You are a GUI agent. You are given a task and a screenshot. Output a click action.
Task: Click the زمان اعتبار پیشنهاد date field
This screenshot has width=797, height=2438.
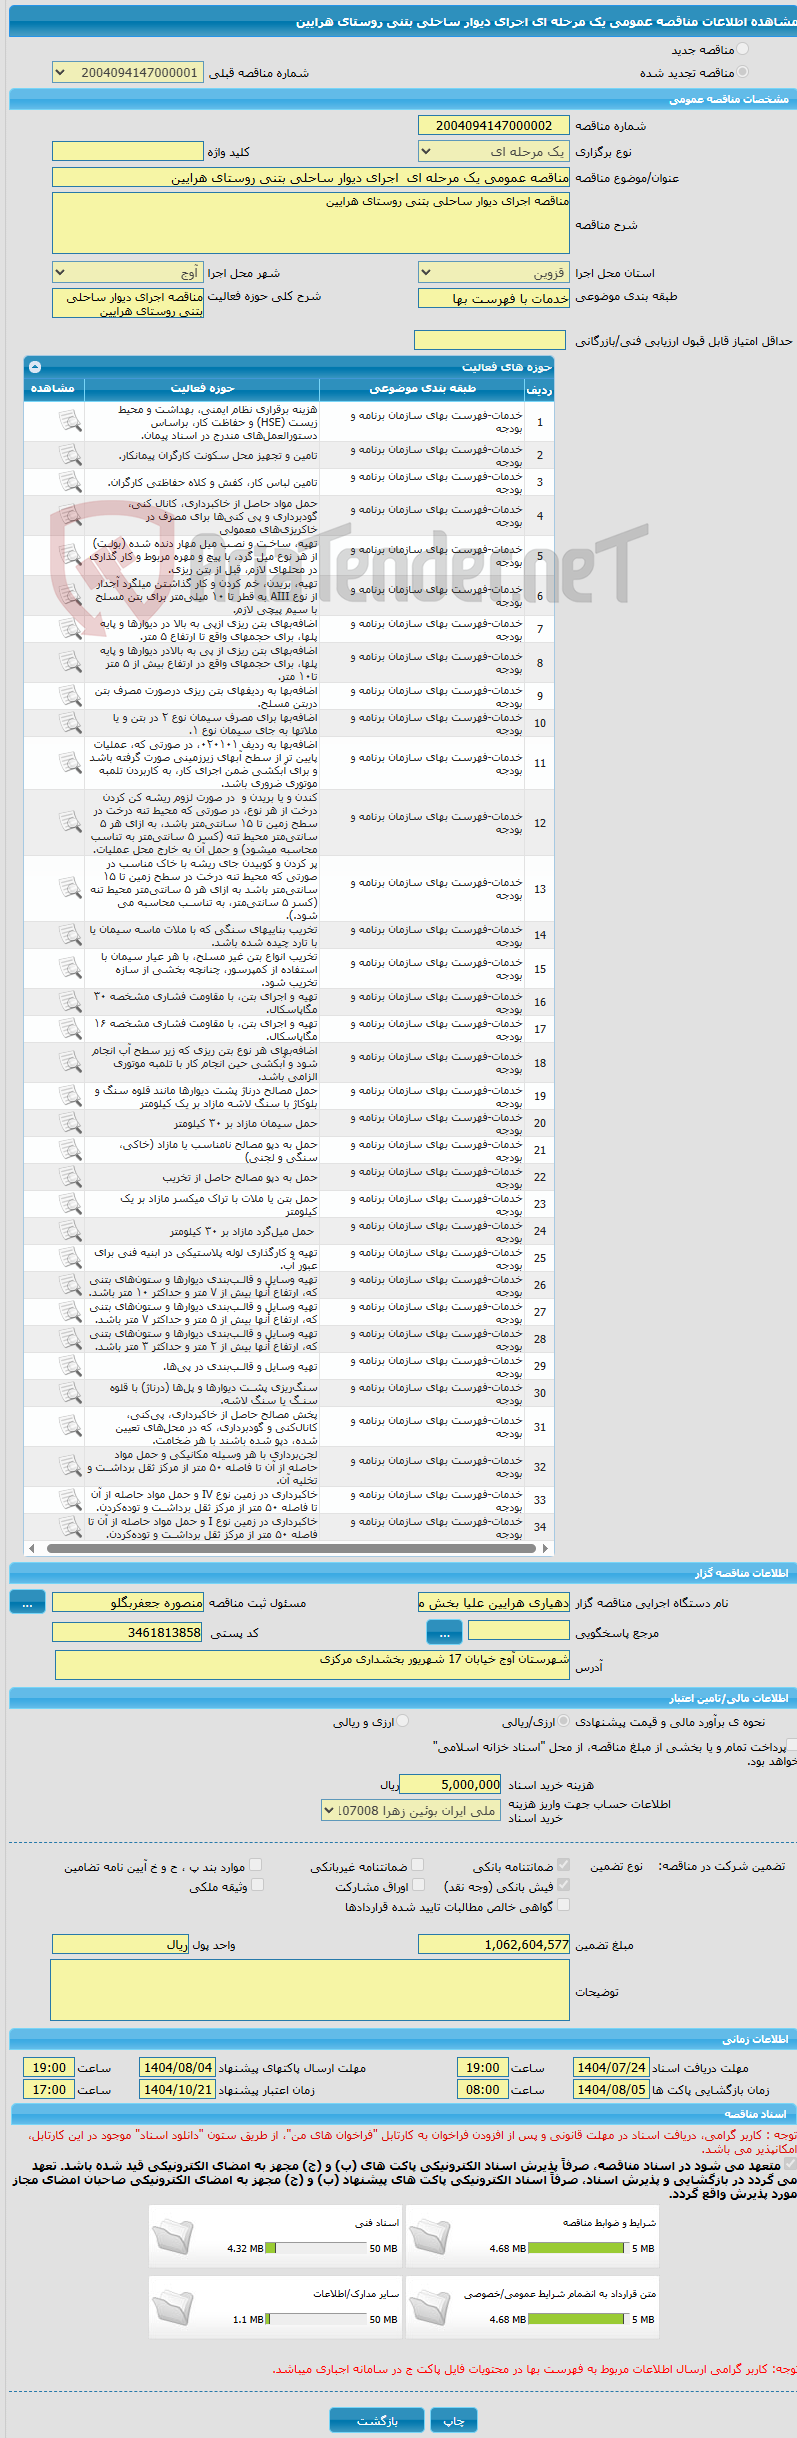[178, 2089]
